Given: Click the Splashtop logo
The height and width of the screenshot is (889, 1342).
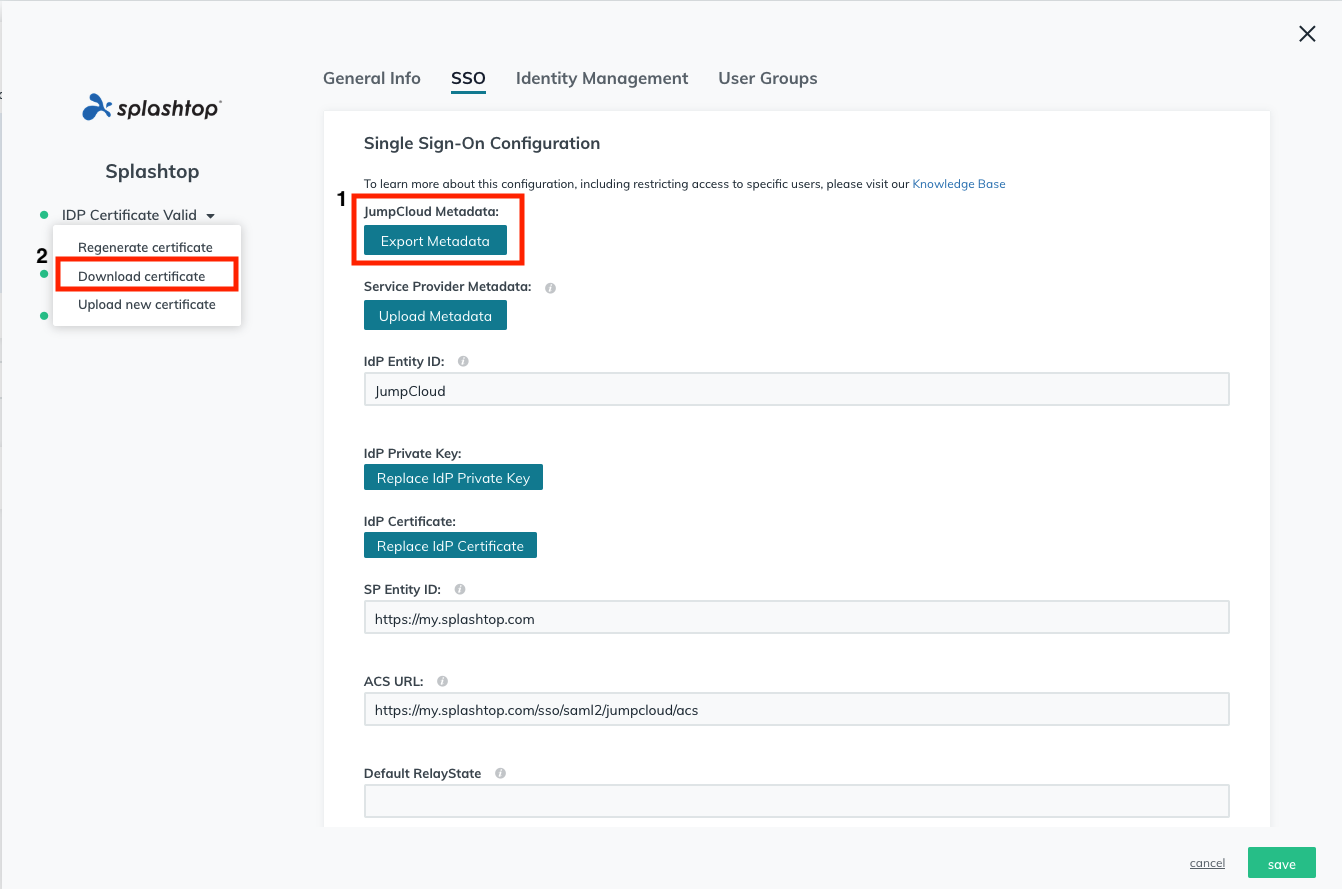Looking at the screenshot, I should 152,108.
